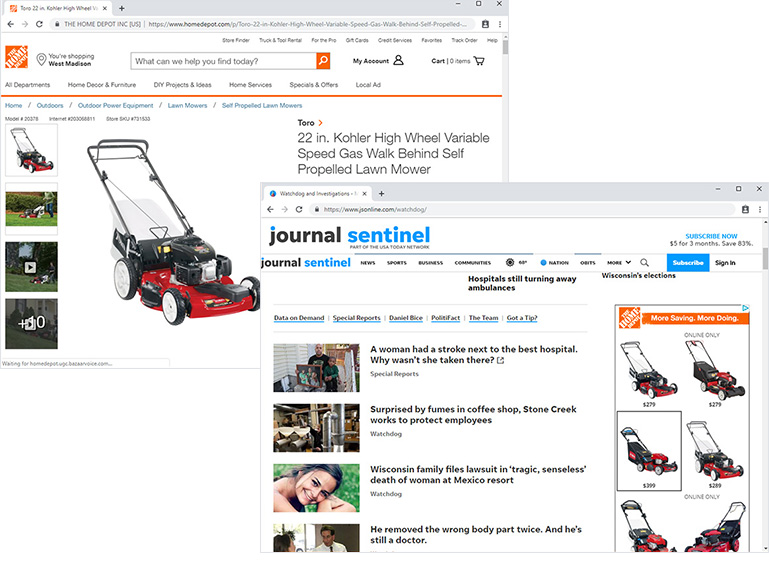Click the weather icon showing 68°
The image size is (769, 562).
pos(510,263)
